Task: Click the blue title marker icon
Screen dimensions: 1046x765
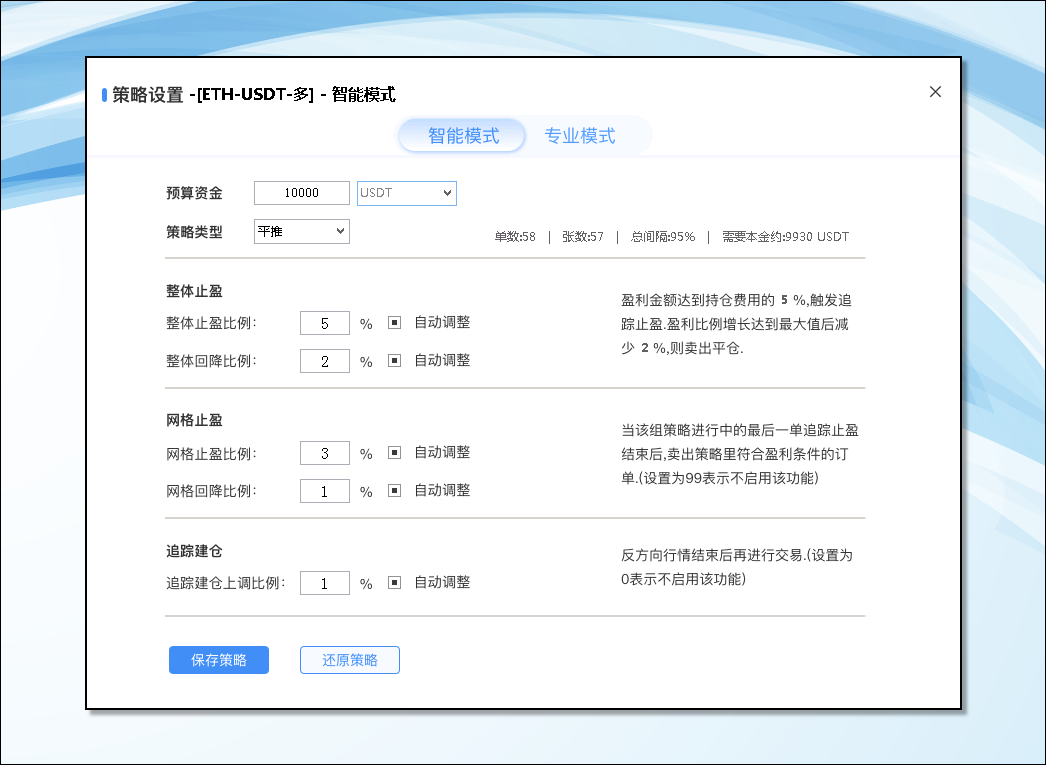Action: (x=104, y=95)
